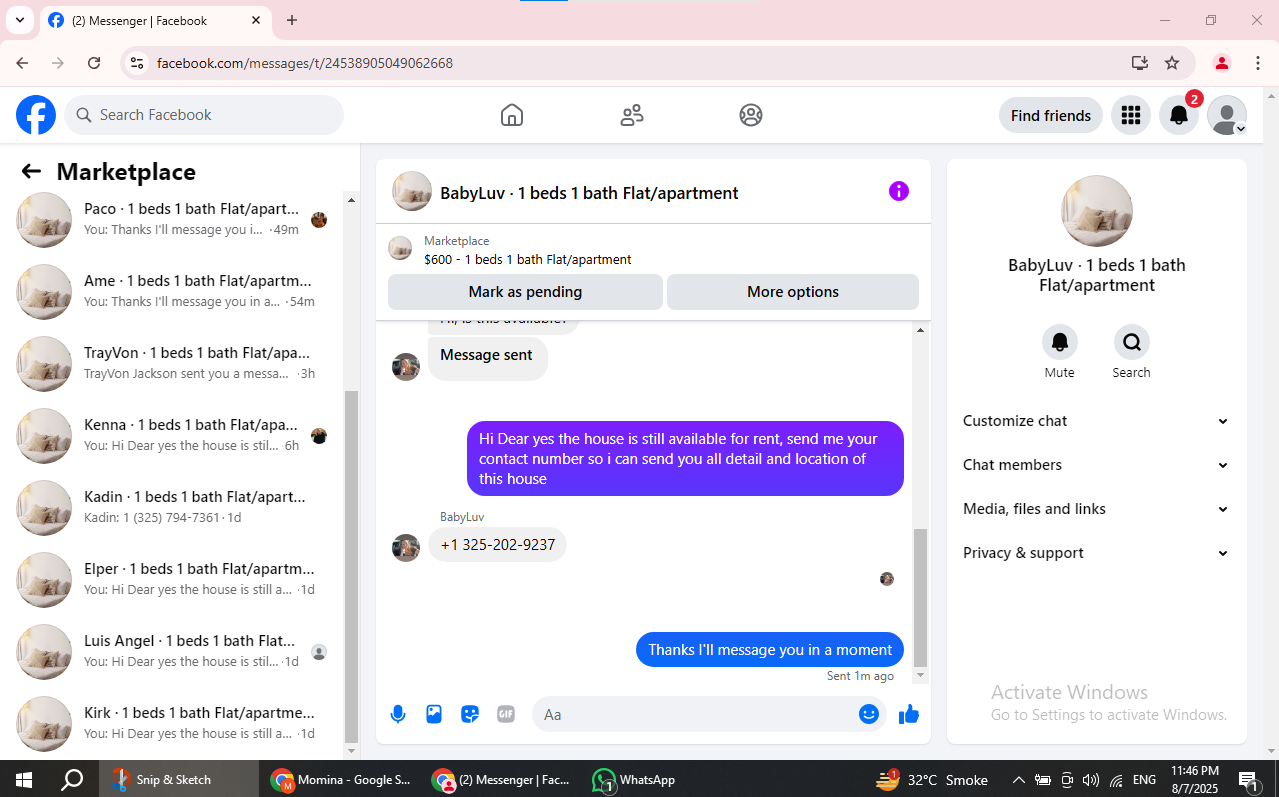Open Chrome profile icon
Image resolution: width=1279 pixels, height=797 pixels.
(1222, 63)
